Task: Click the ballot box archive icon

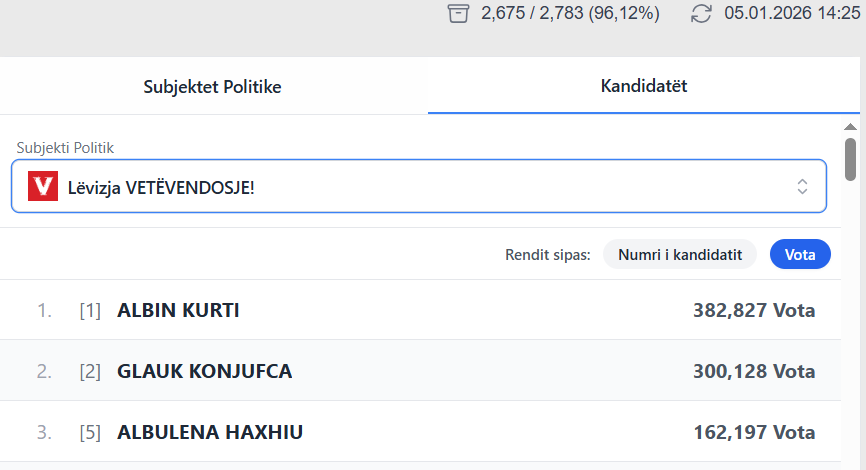Action: point(458,14)
